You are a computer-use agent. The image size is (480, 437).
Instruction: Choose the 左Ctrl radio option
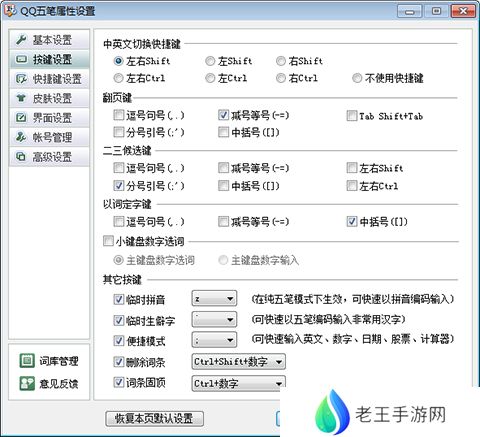210,78
